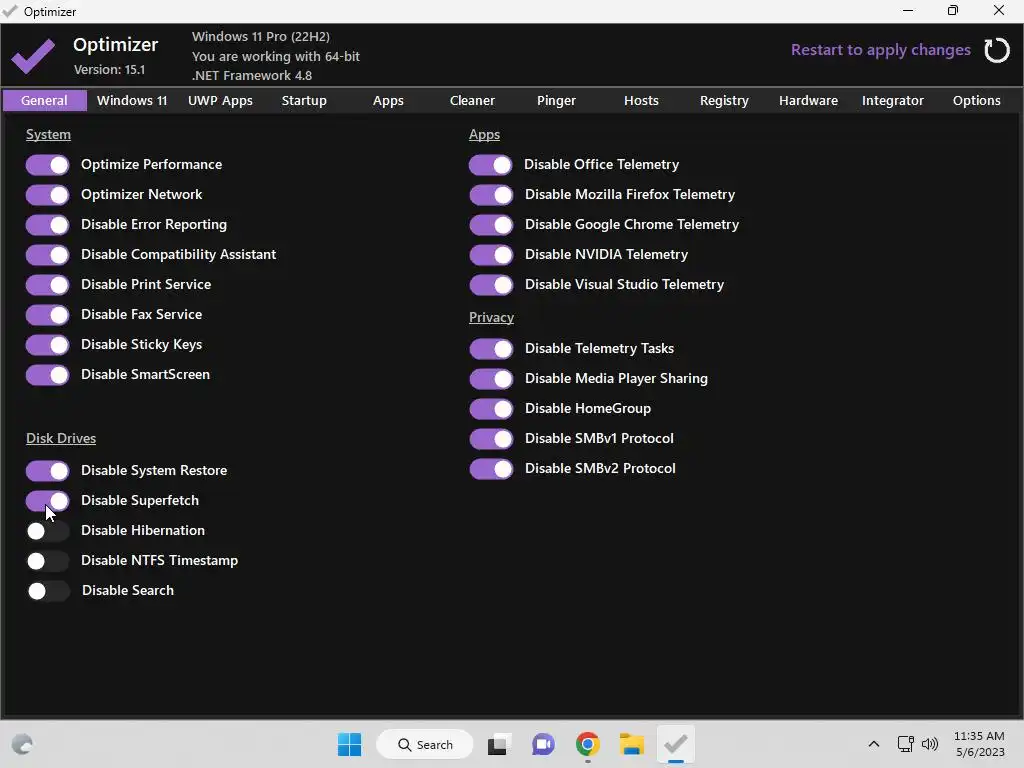
Task: Switch to the Cleaner tab
Action: point(472,101)
